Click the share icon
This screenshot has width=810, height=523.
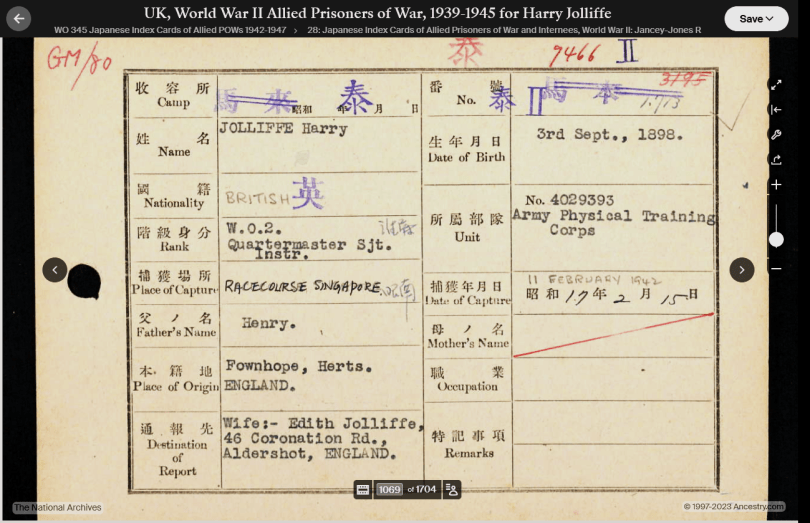coord(776,160)
